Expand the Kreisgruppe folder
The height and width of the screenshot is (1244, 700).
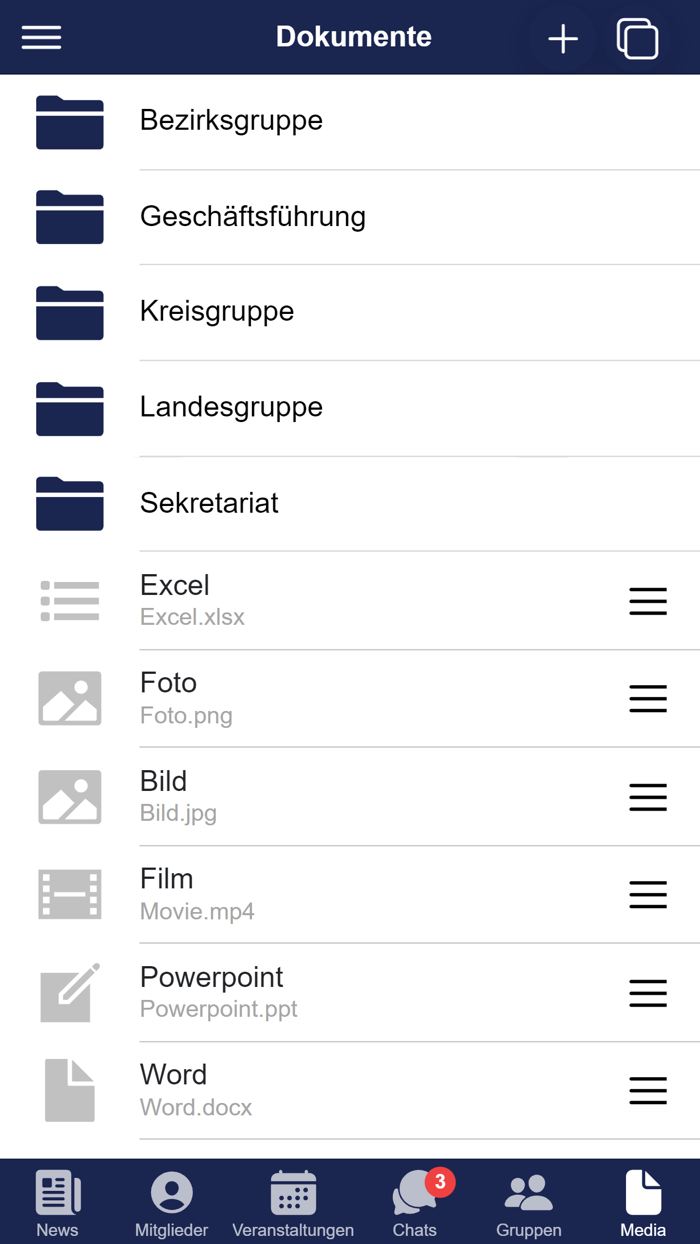coord(217,312)
